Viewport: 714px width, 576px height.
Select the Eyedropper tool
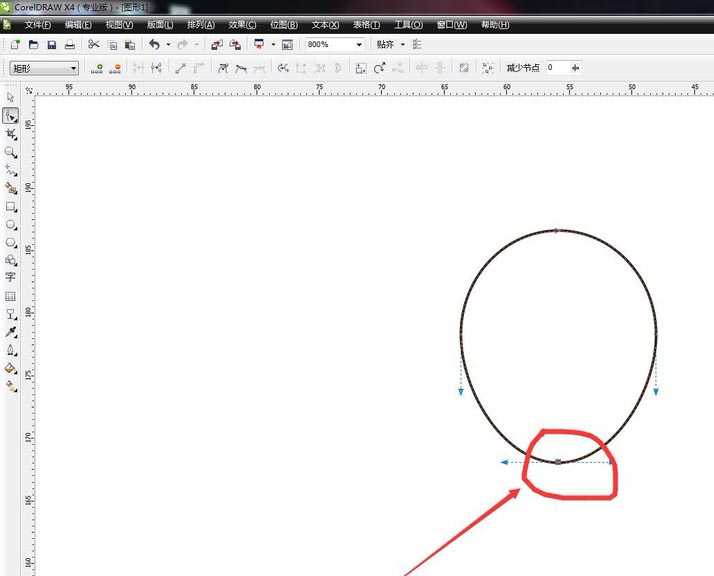coord(10,332)
